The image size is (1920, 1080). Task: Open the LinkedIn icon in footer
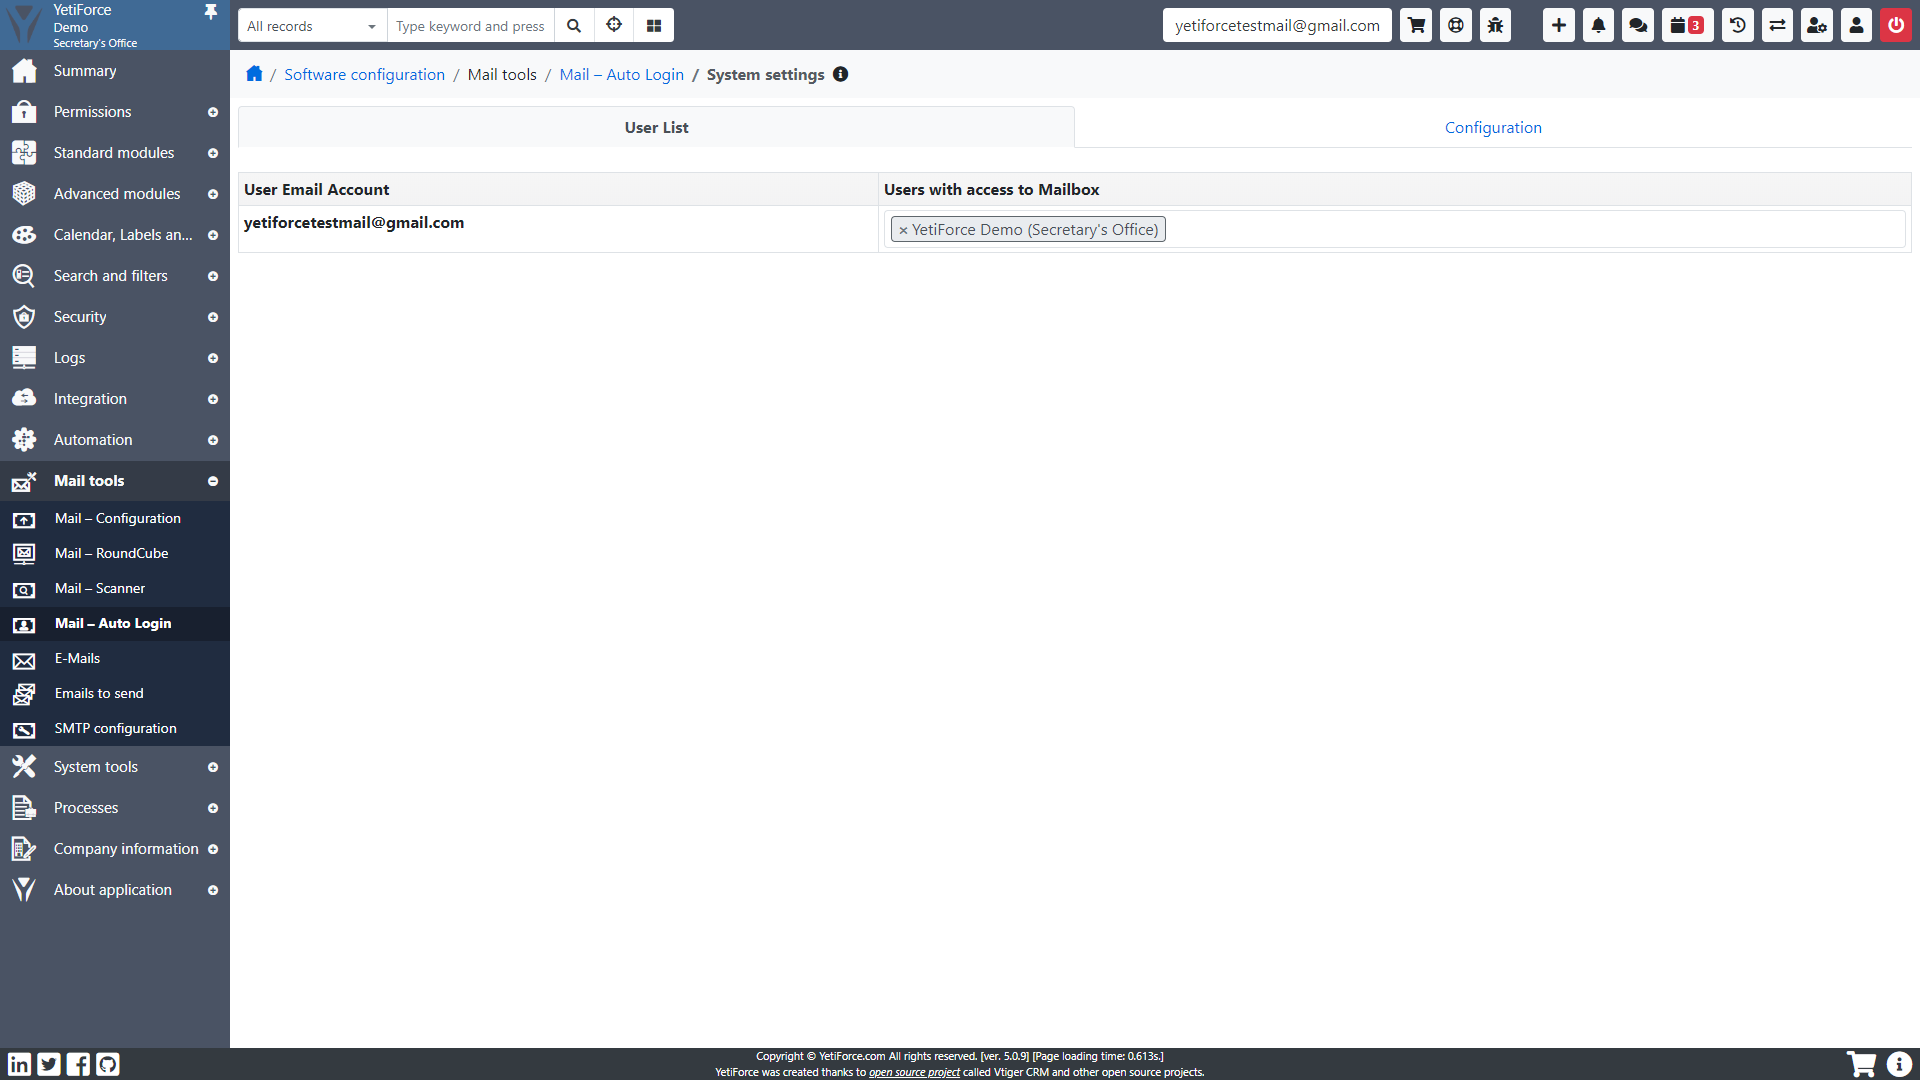pyautogui.click(x=19, y=1064)
